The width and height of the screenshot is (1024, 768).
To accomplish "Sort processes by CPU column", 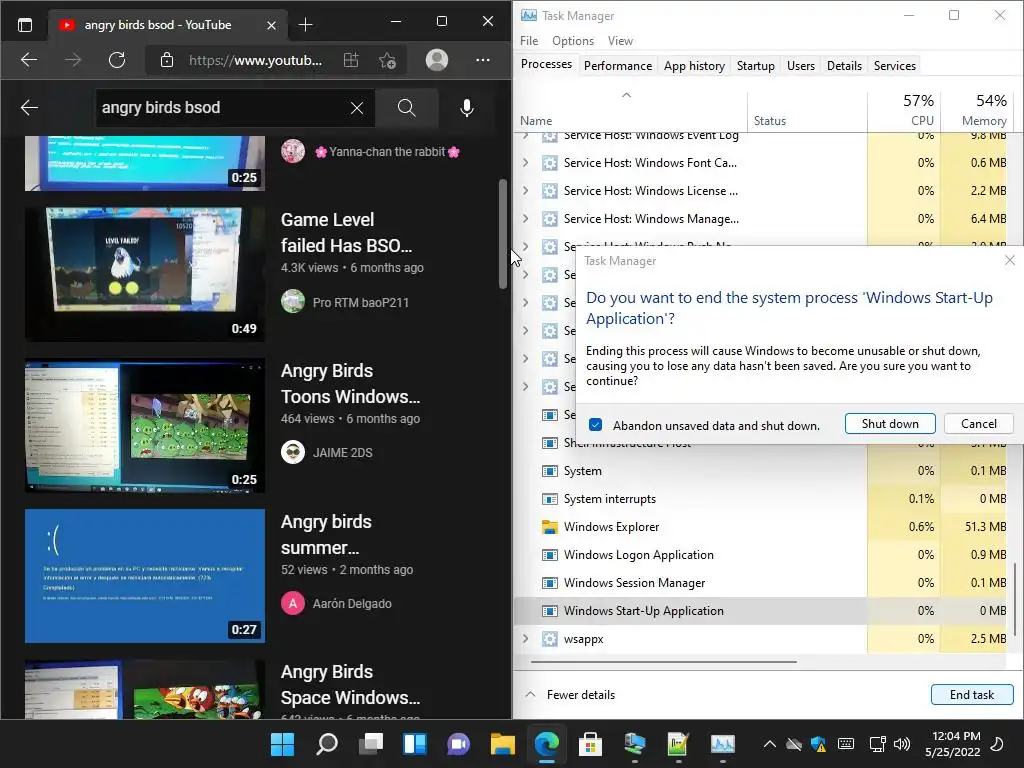I will [x=904, y=110].
